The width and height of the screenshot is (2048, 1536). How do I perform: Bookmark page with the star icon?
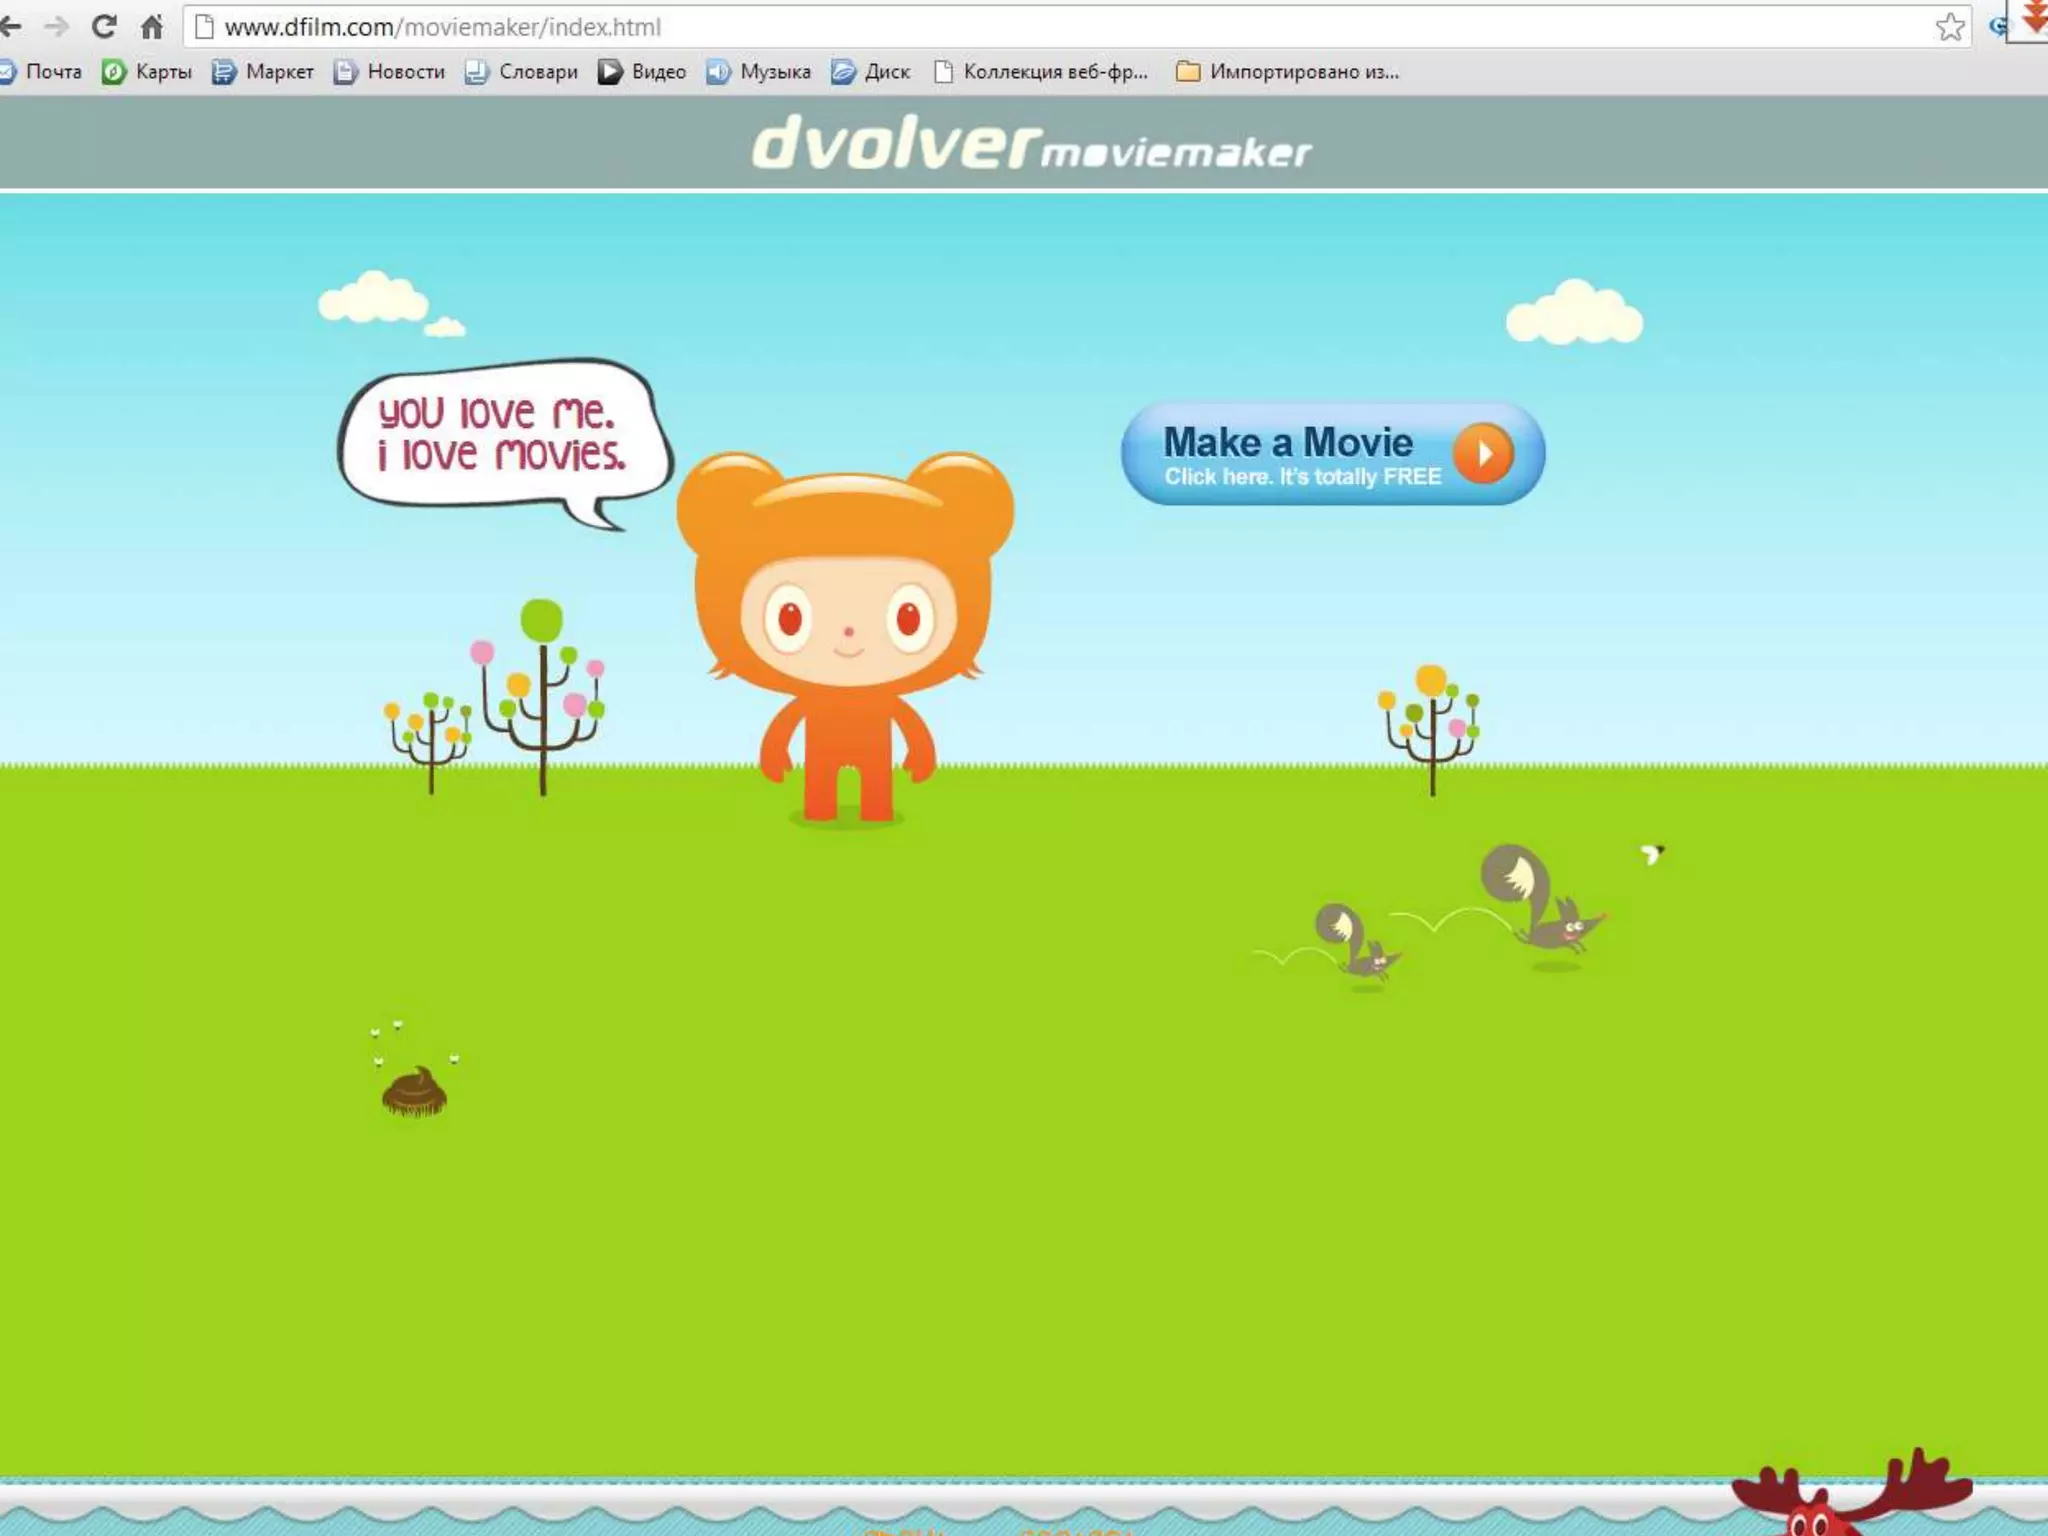[x=1949, y=27]
